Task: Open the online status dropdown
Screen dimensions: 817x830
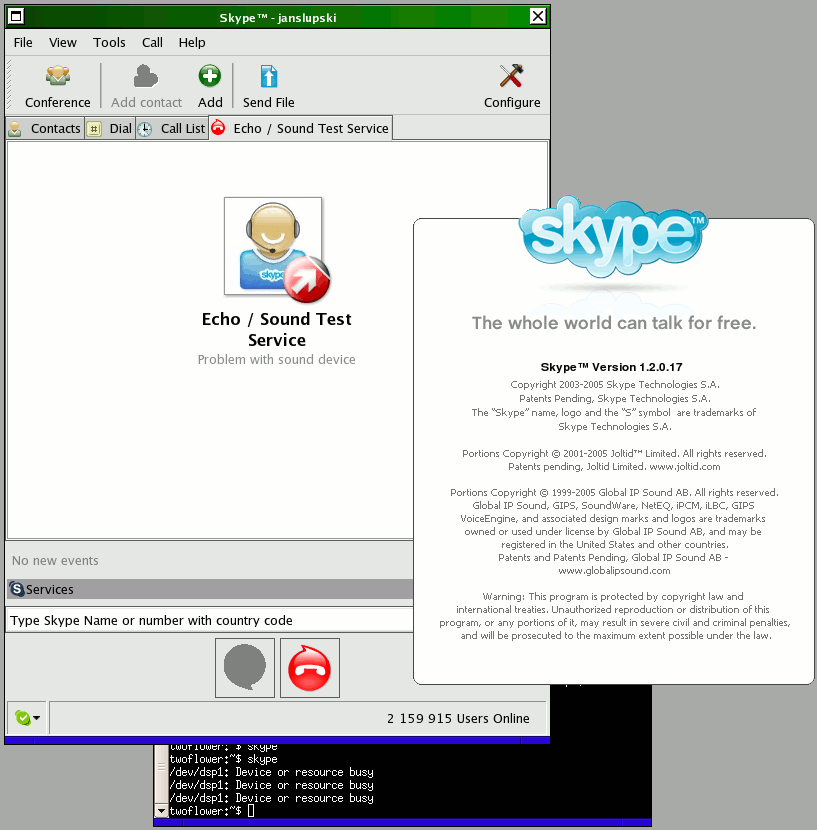Action: [27, 718]
